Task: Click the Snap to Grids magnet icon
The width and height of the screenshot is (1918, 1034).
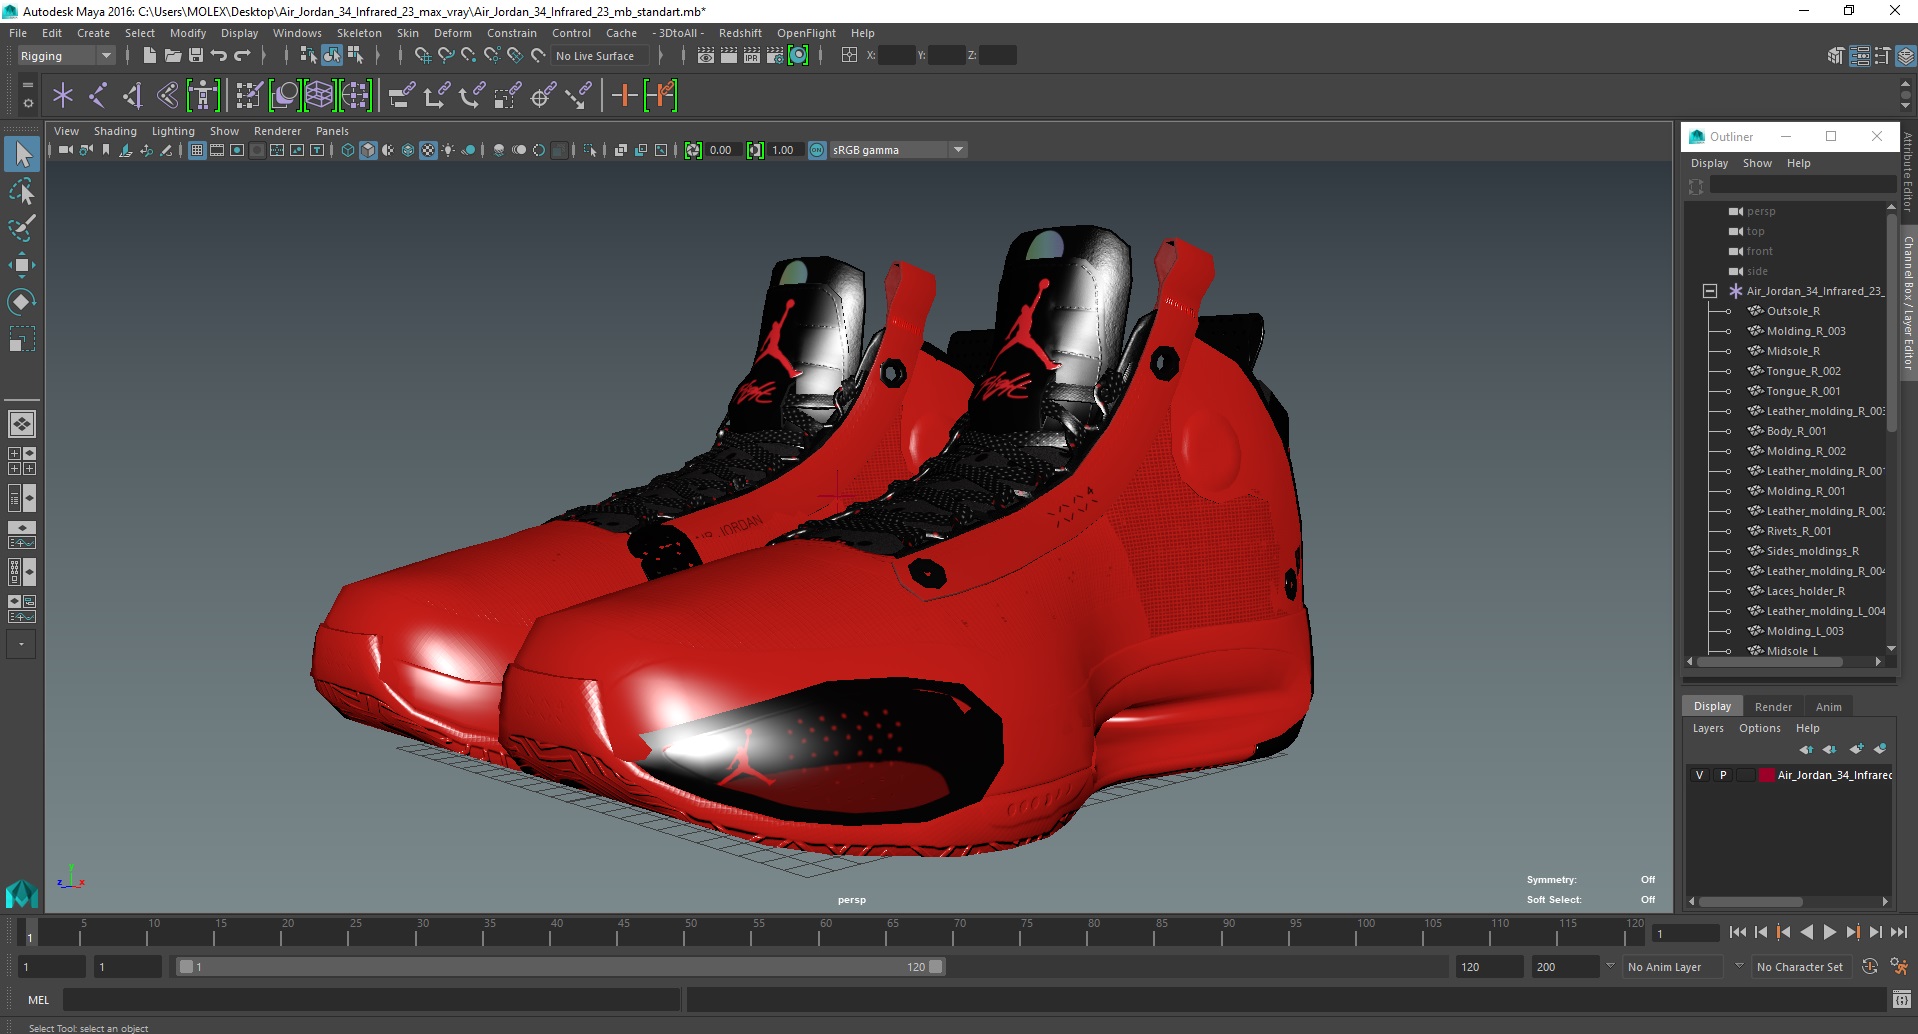Action: [x=422, y=56]
